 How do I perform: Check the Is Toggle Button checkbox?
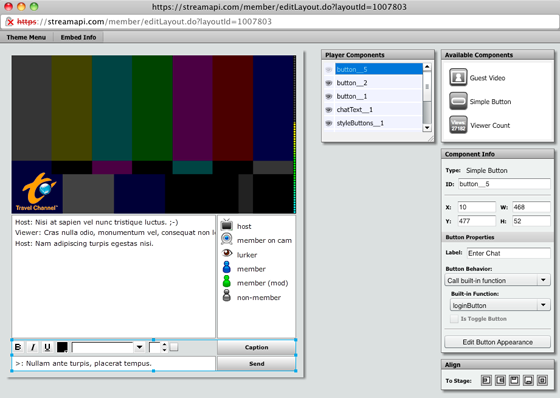[454, 319]
